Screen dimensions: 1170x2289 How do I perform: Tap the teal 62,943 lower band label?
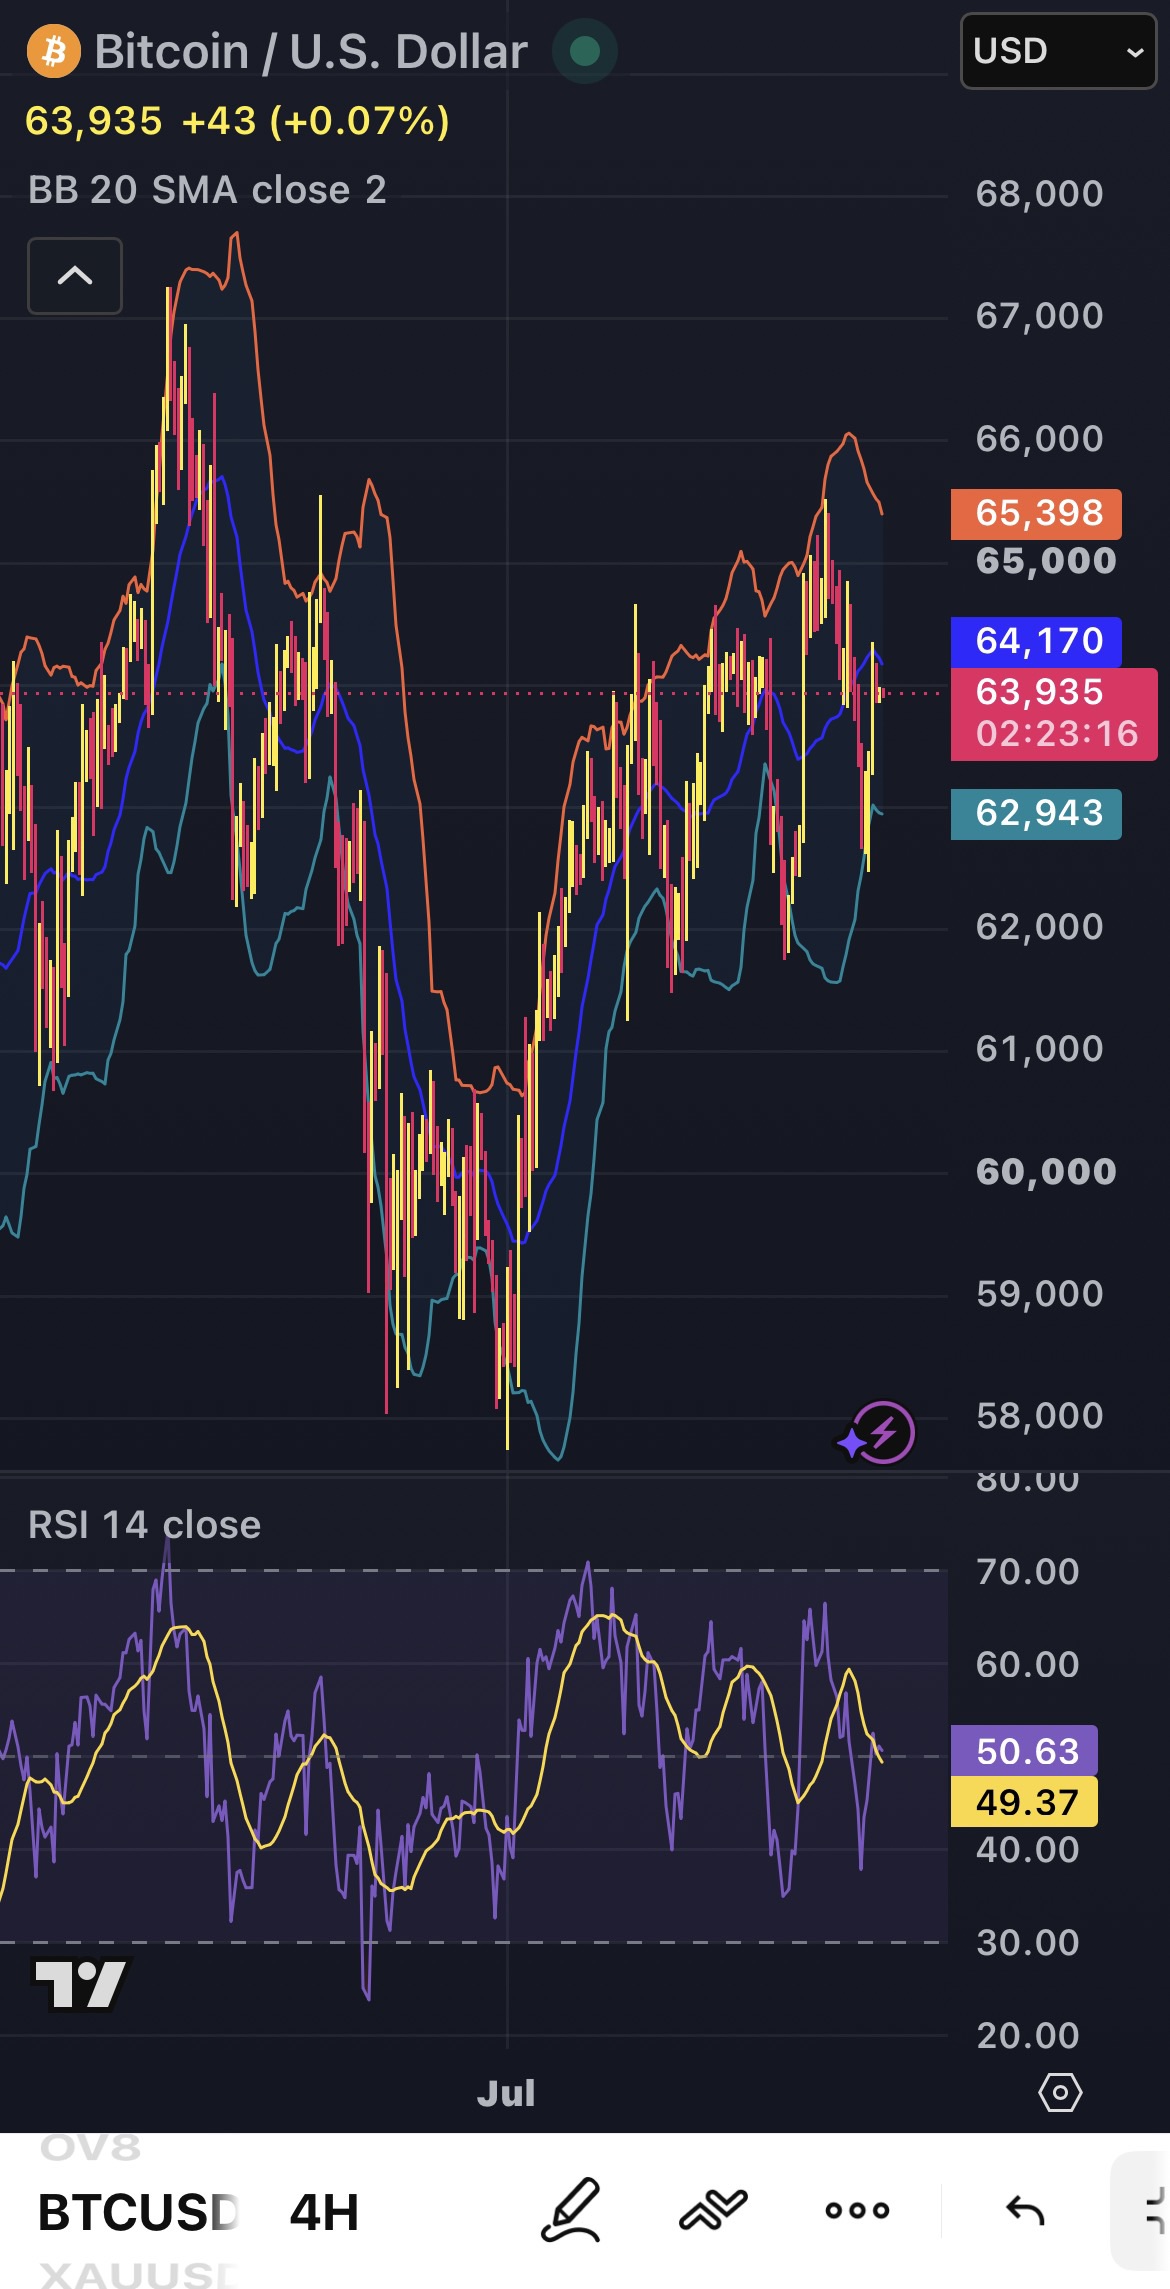(1036, 813)
